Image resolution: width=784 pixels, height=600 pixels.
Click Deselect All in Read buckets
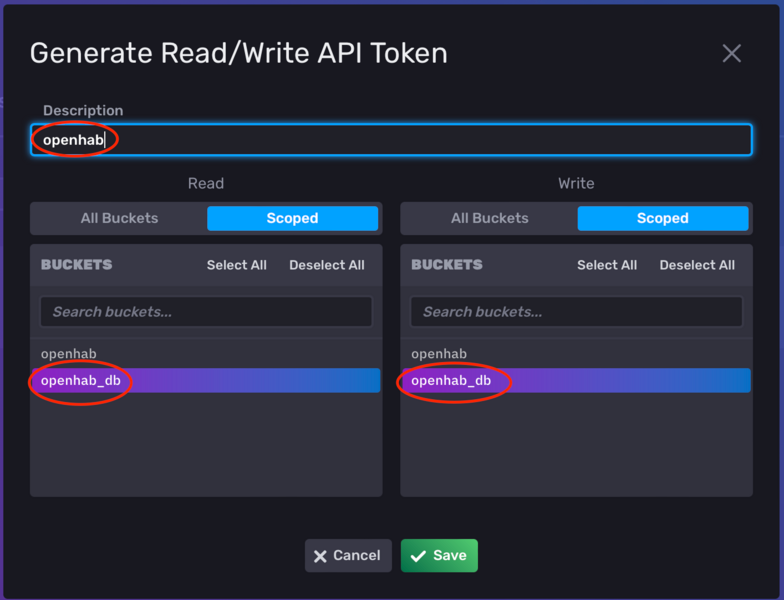[x=326, y=265]
